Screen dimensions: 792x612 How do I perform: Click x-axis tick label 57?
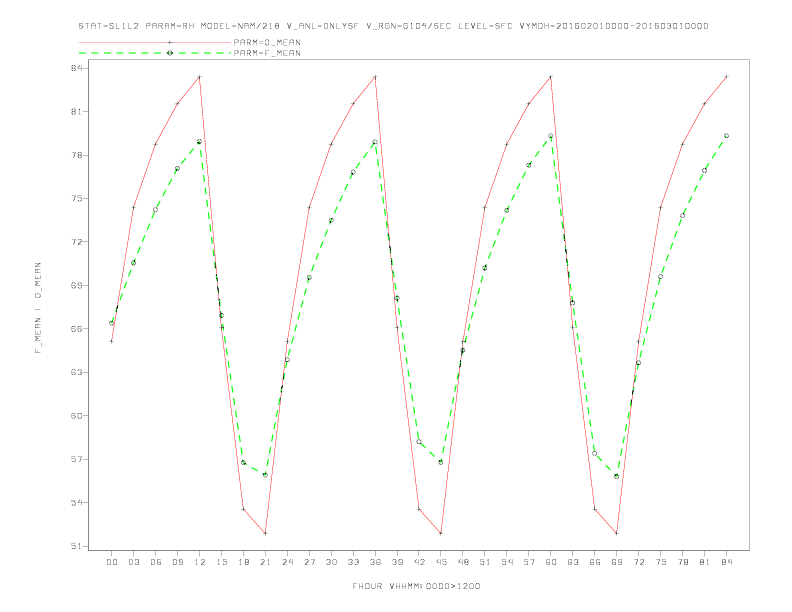click(x=529, y=562)
